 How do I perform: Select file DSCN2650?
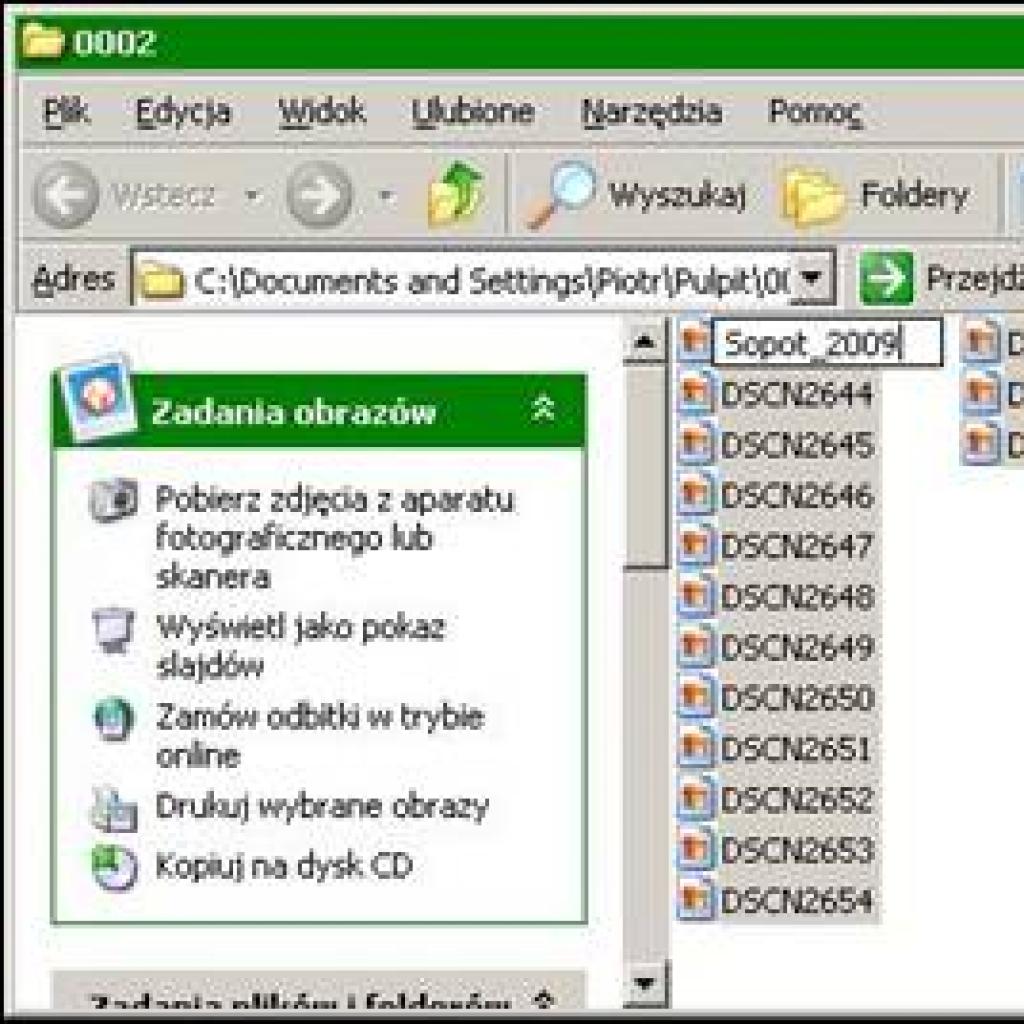(x=797, y=698)
